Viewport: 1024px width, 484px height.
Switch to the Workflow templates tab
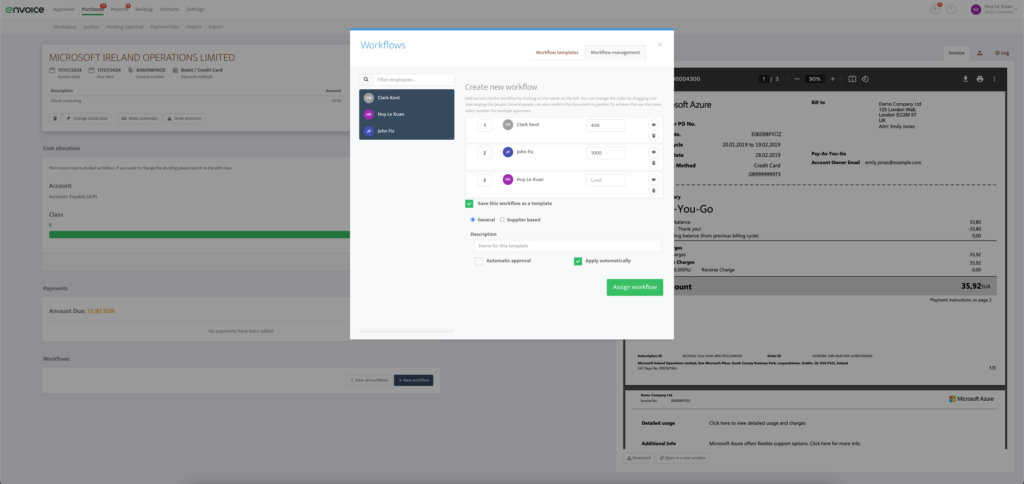point(556,52)
